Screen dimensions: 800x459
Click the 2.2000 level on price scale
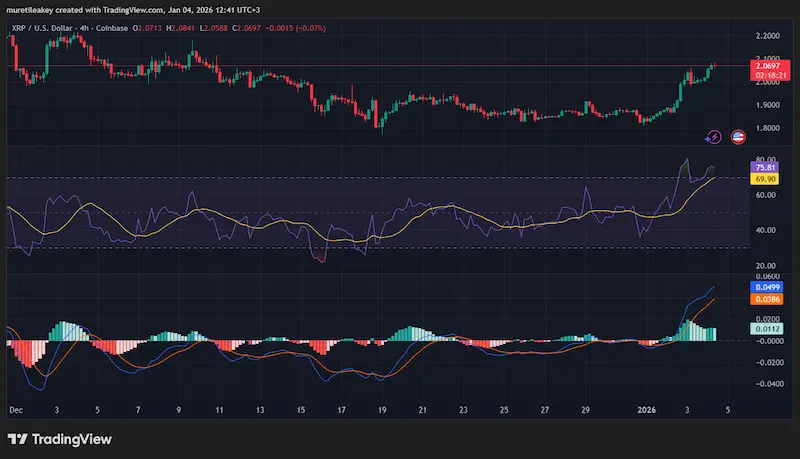pos(768,33)
